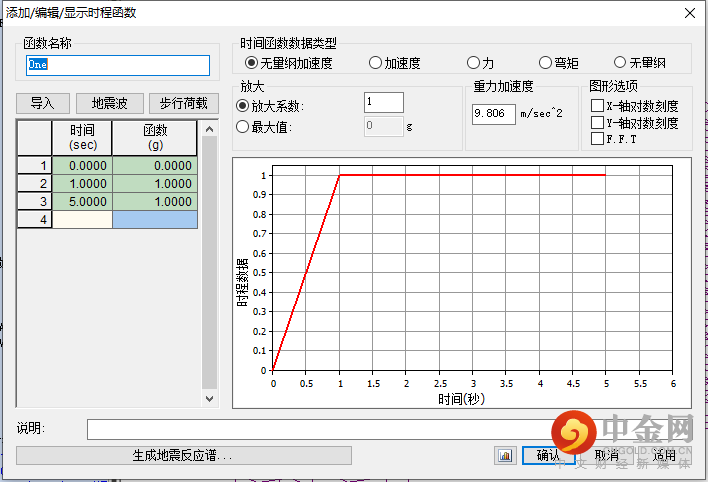Select row 2 time cell 1.0000
Screen dimensions: 708x482
point(82,183)
